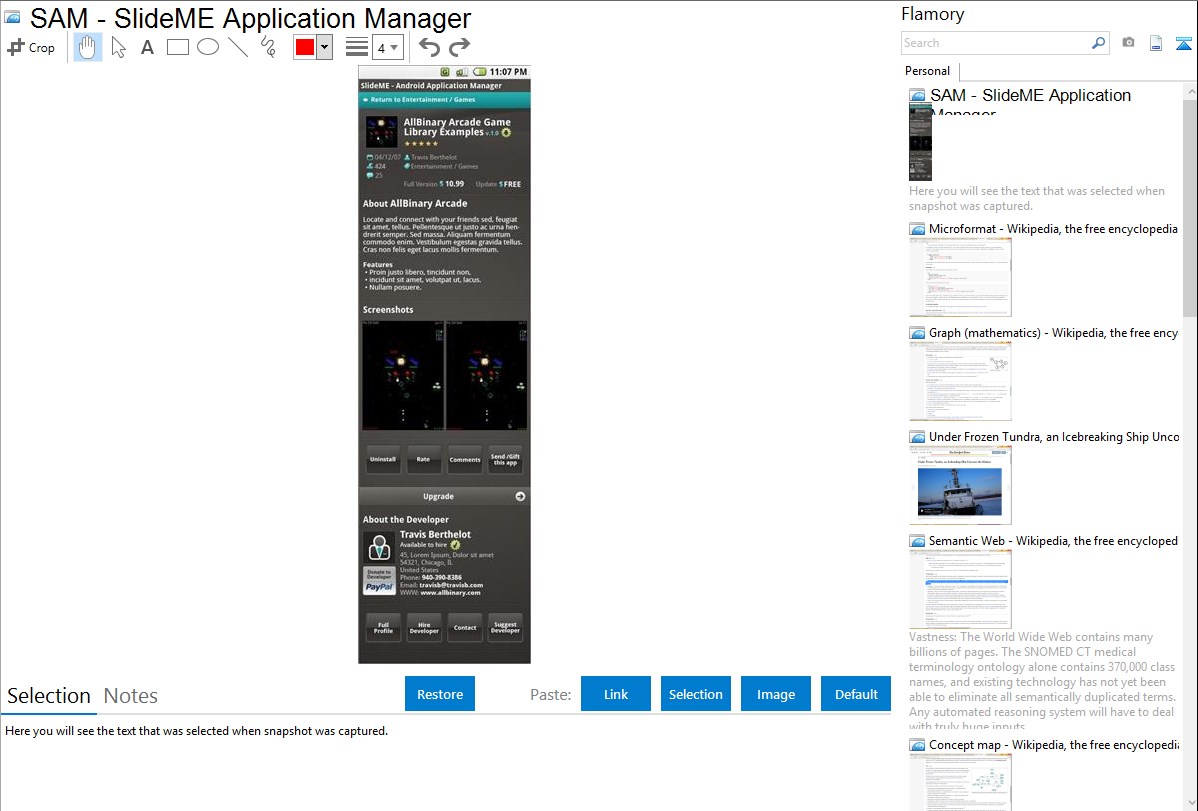Click the Upgrade arrow in phone screenshot

(x=520, y=496)
